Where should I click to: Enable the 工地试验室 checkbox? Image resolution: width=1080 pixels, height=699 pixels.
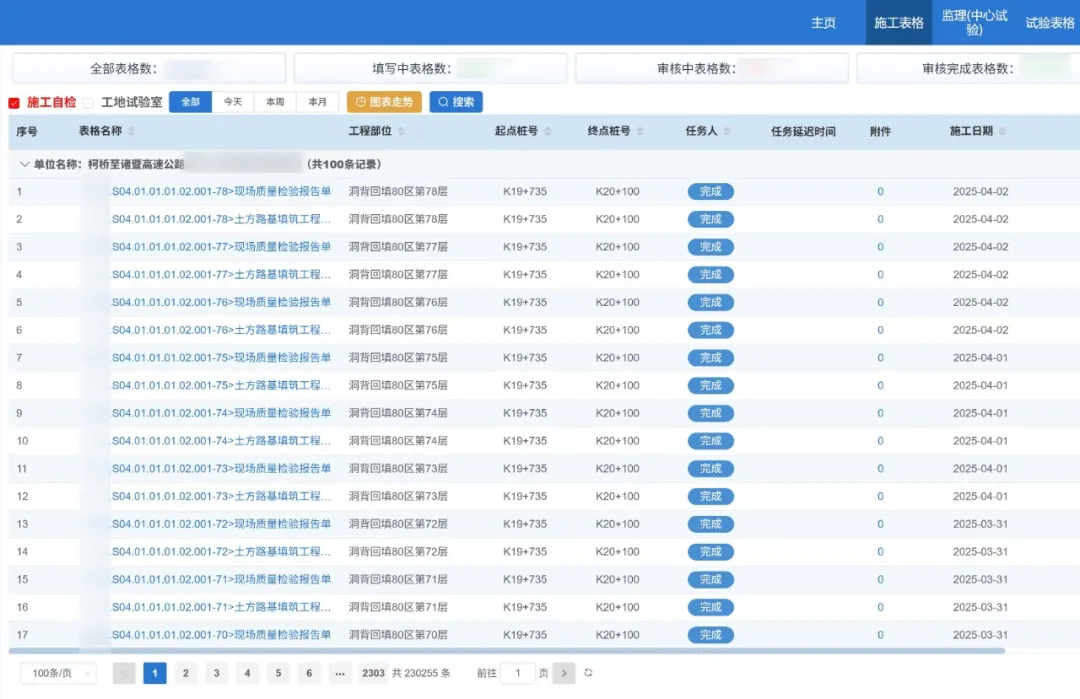click(x=88, y=103)
